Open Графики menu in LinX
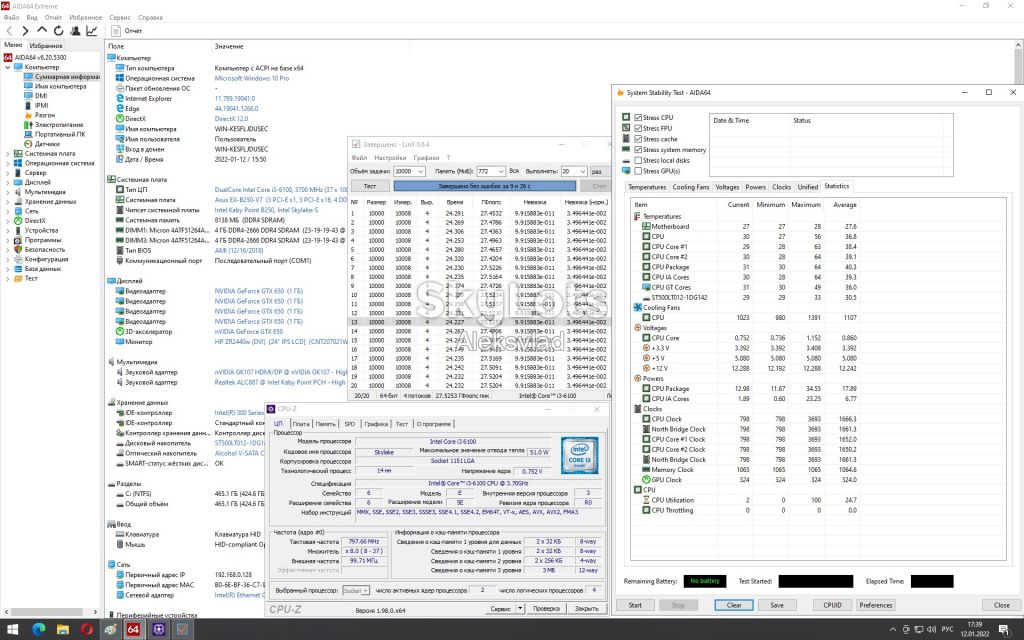The width and height of the screenshot is (1024, 640). pos(426,158)
